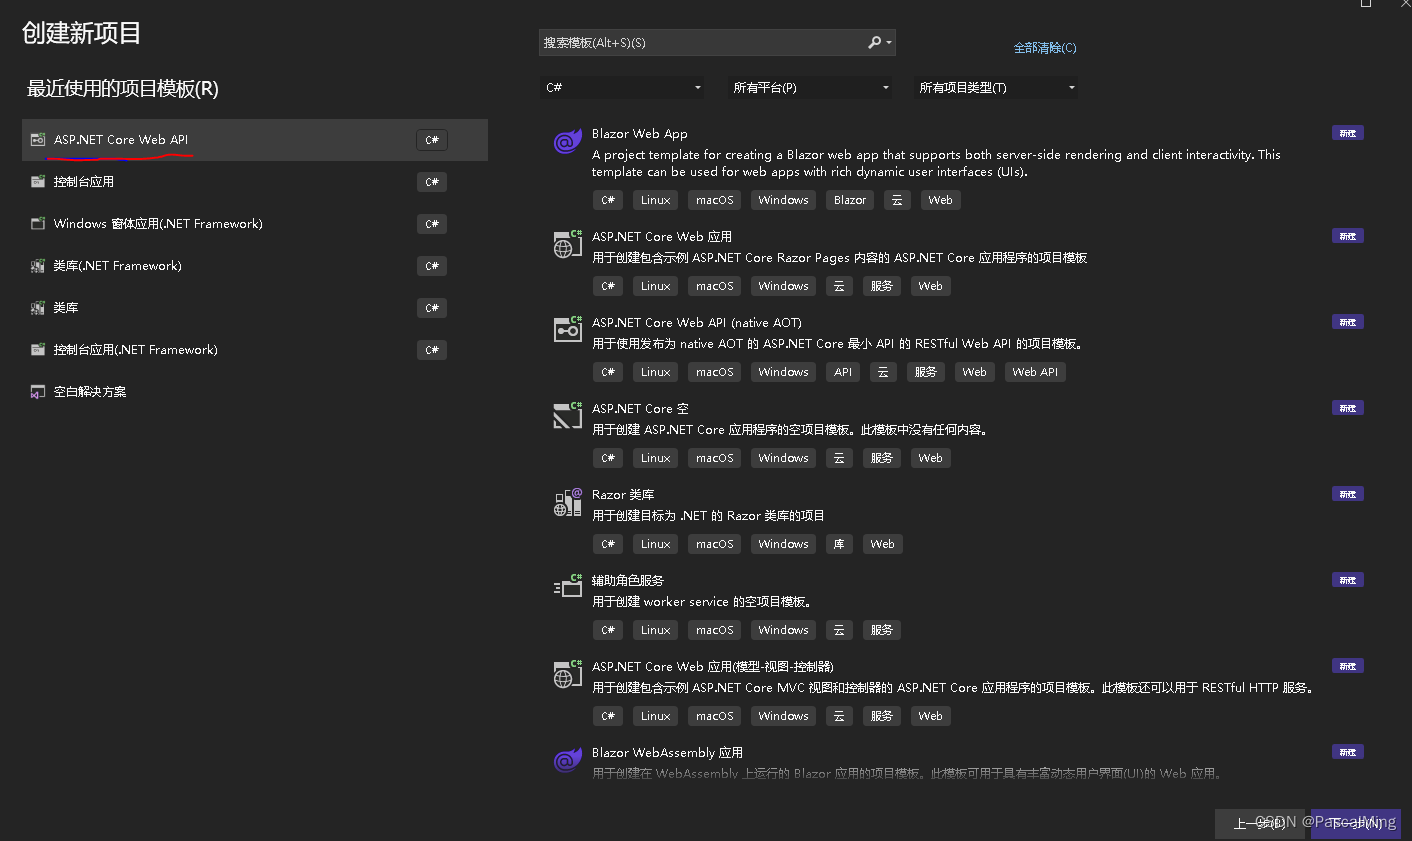Click the 服务 tag under ASP.NET Core Web 应用

882,286
